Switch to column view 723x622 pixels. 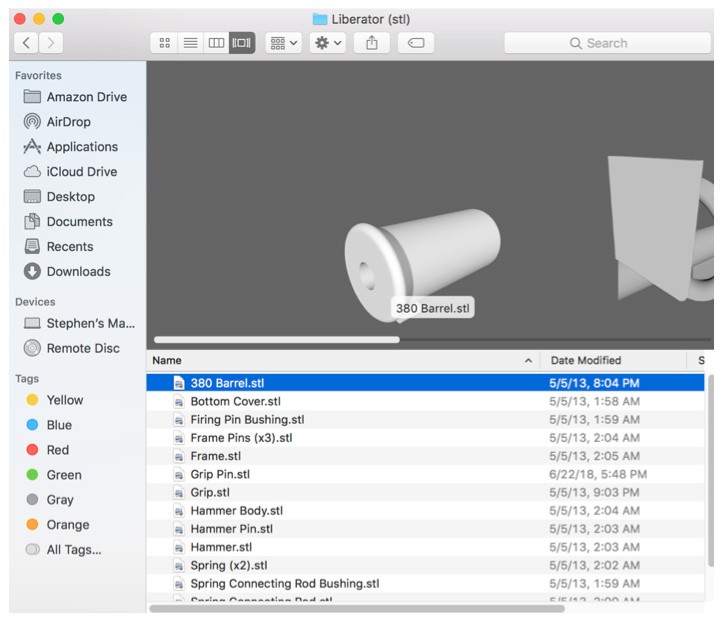pos(216,43)
